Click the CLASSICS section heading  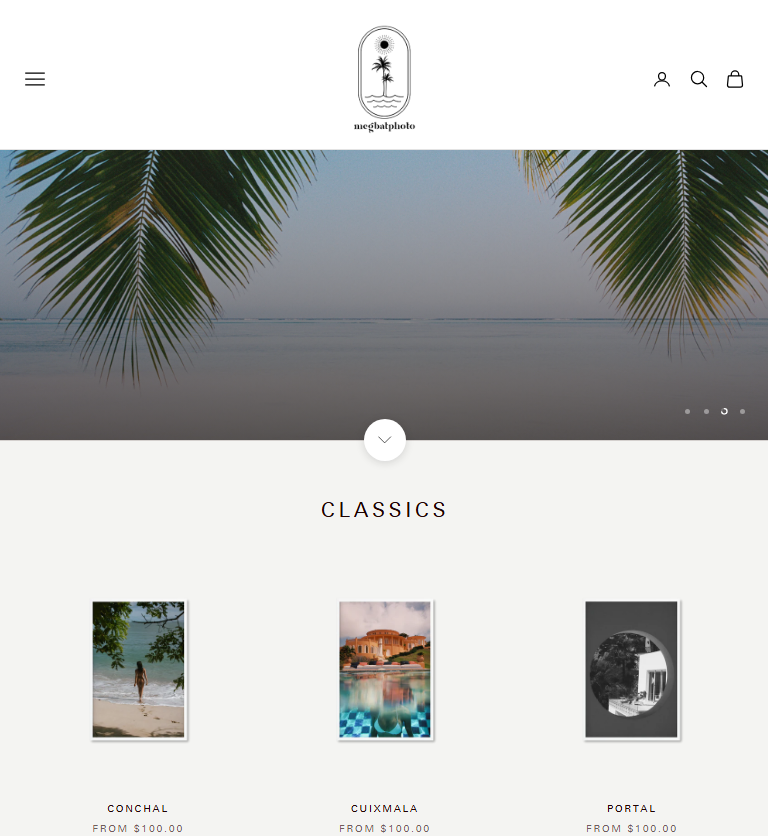point(384,510)
